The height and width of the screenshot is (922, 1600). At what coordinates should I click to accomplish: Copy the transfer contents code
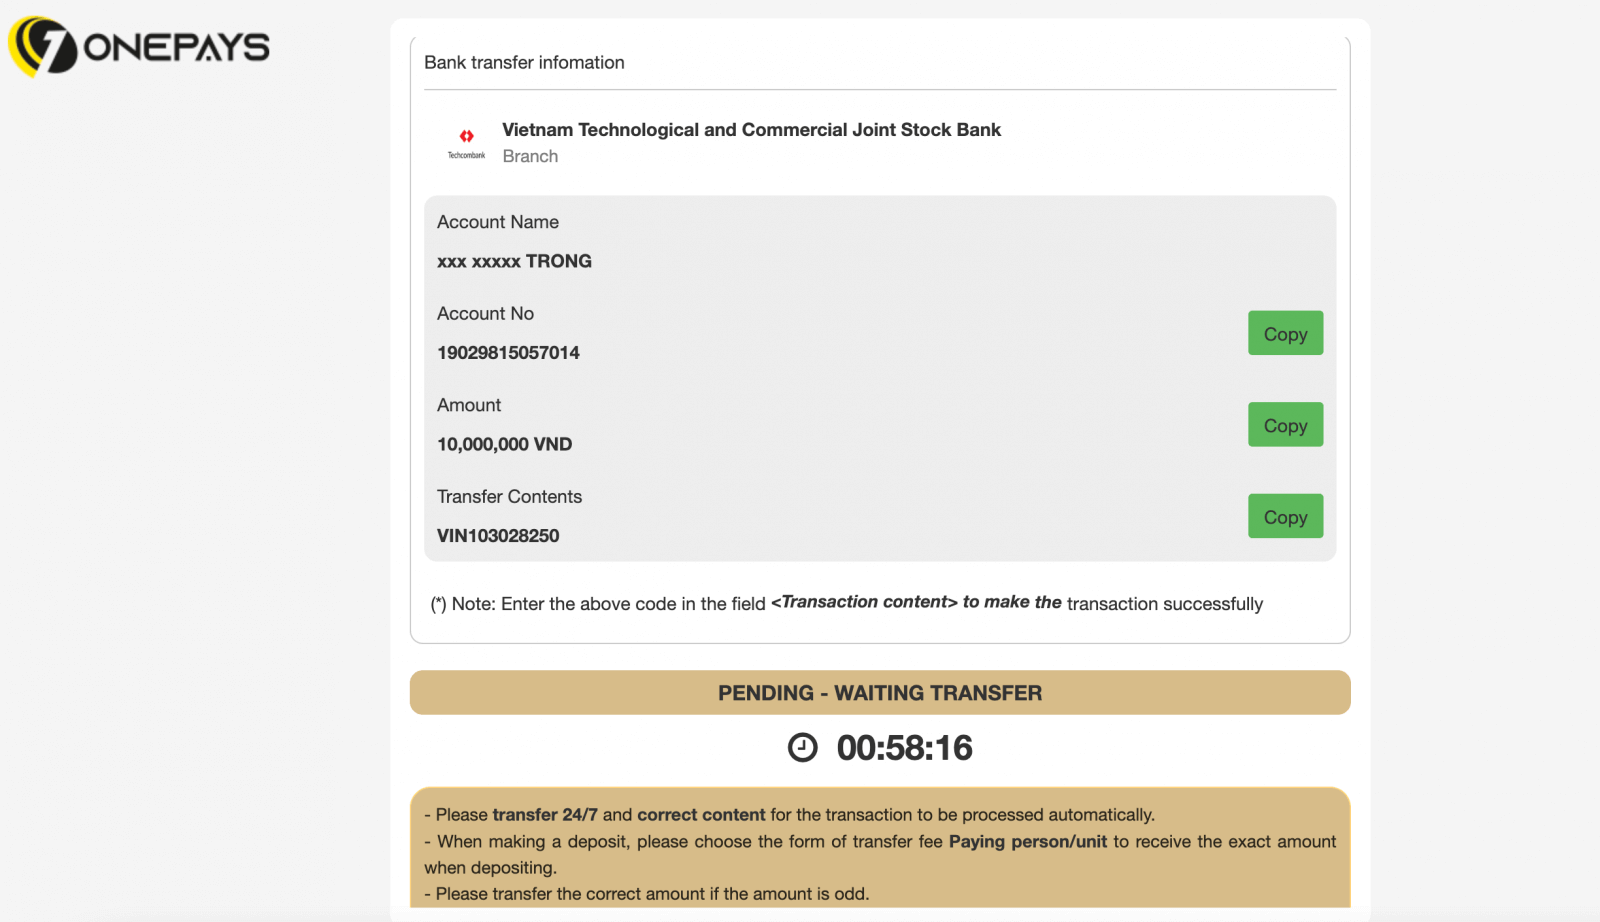[1285, 516]
